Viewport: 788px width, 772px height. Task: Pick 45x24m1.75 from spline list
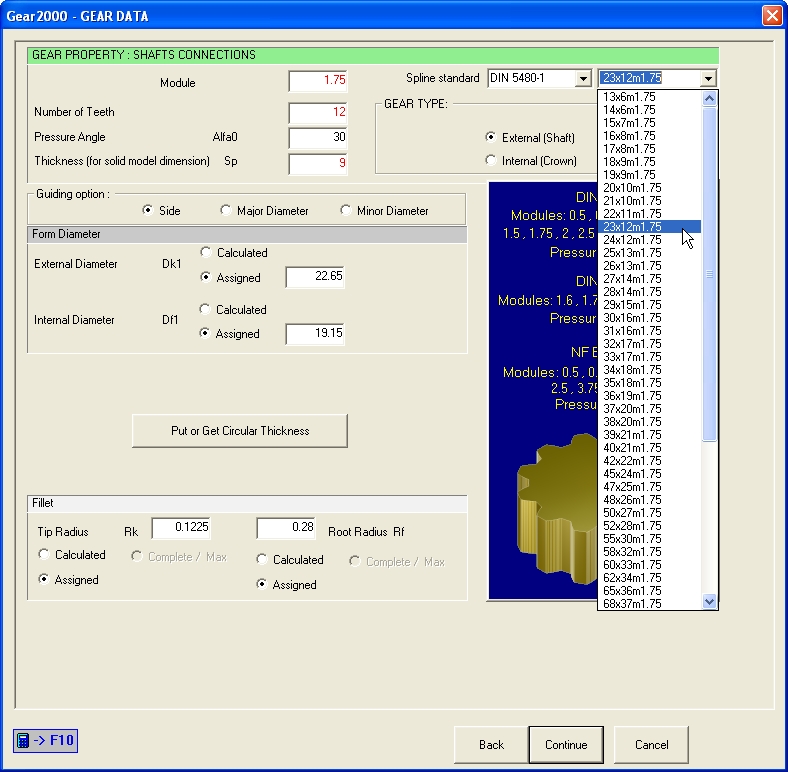(x=649, y=473)
